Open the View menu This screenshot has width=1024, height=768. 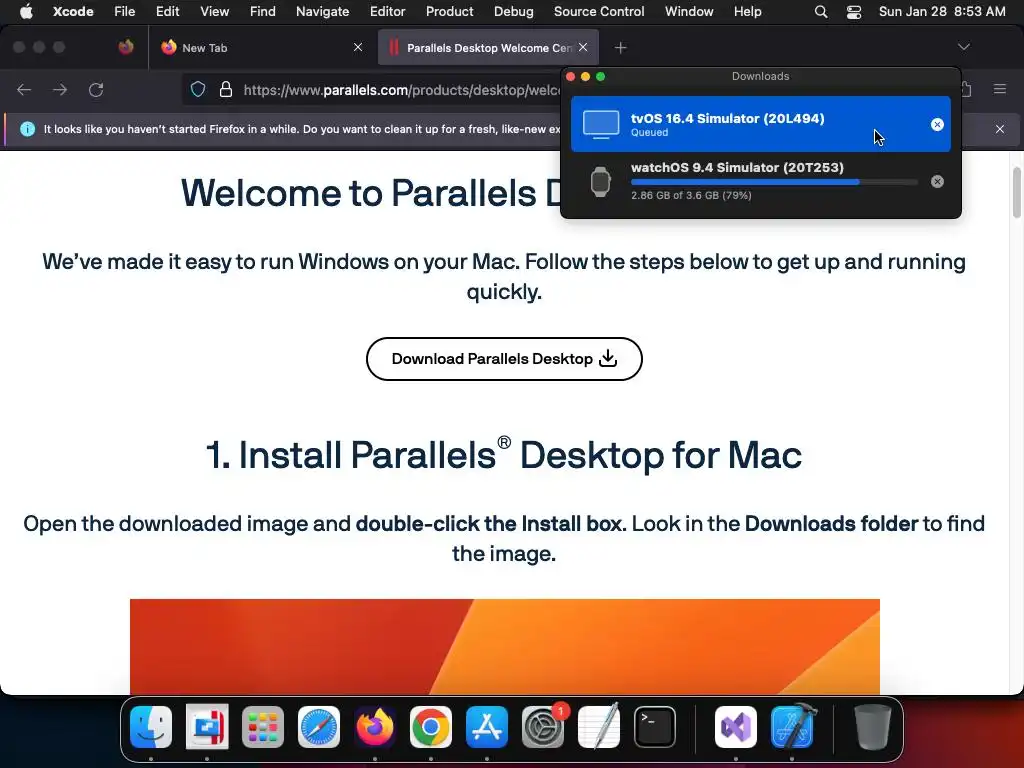[x=214, y=11]
